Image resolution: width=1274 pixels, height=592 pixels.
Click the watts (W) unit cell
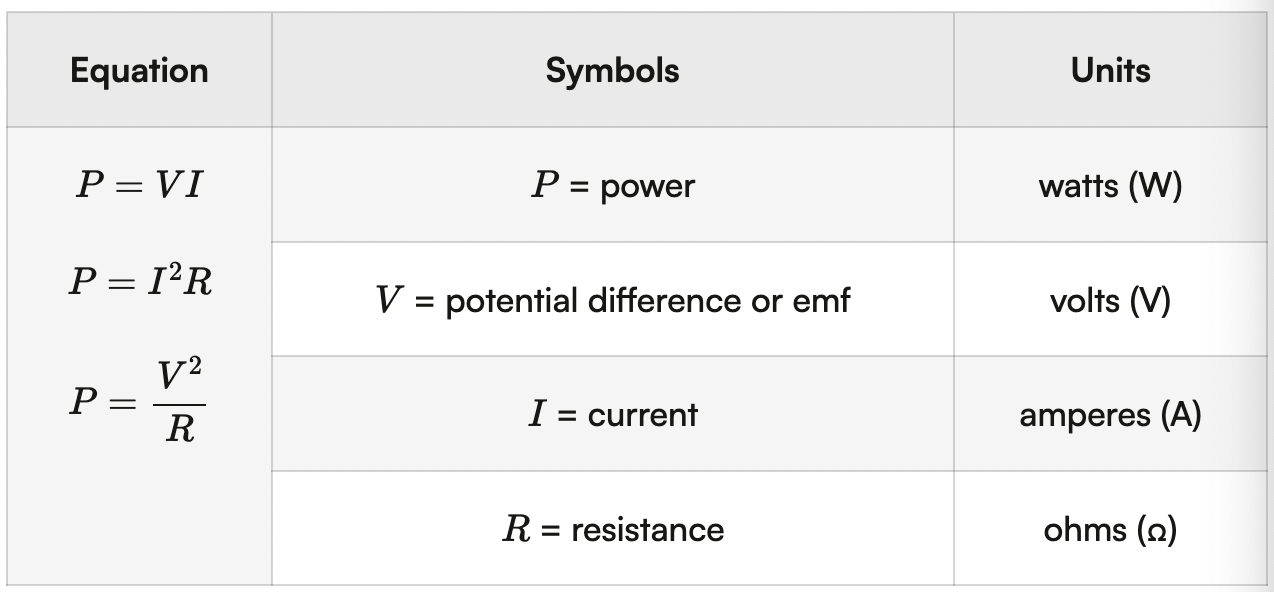pyautogui.click(x=1110, y=186)
